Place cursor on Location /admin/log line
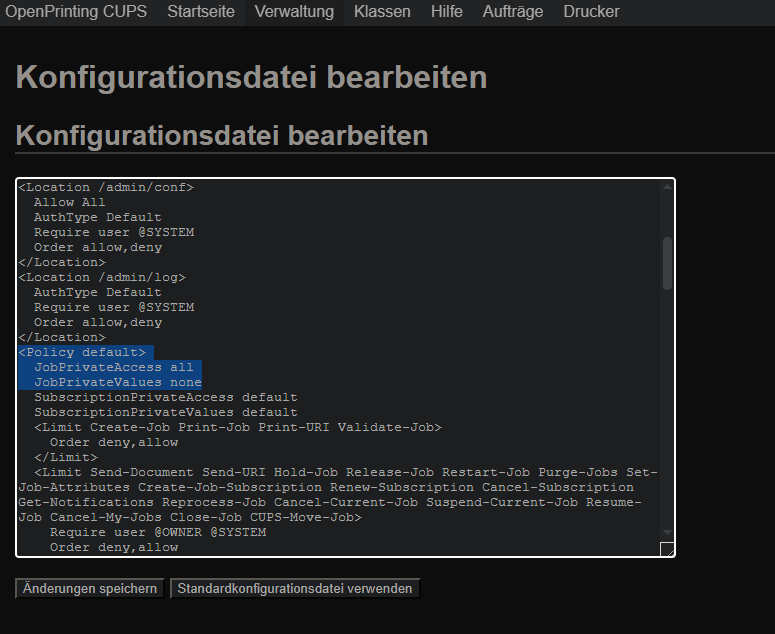775x634 pixels. 102,277
